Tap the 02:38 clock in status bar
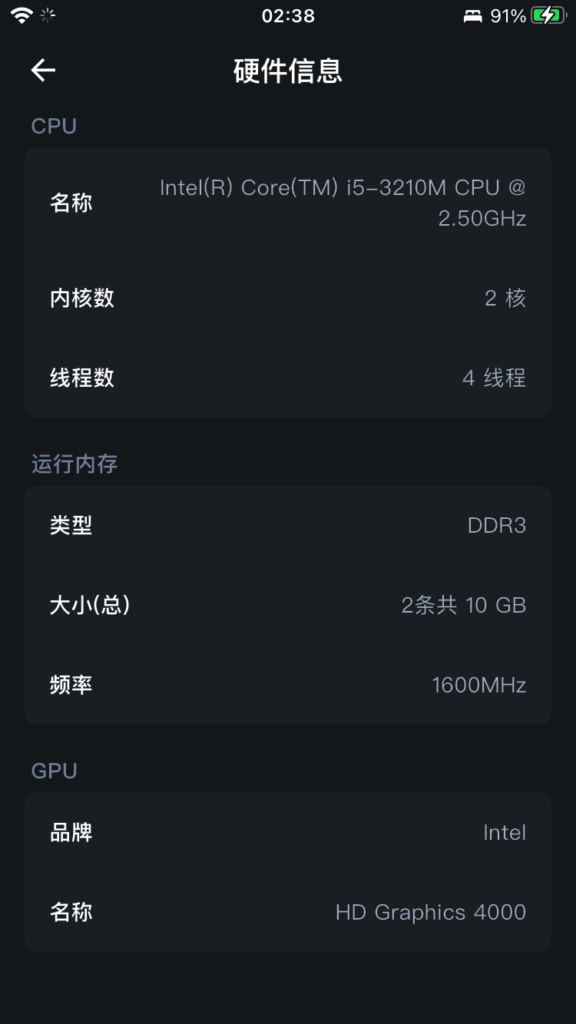576x1024 pixels. [x=288, y=16]
